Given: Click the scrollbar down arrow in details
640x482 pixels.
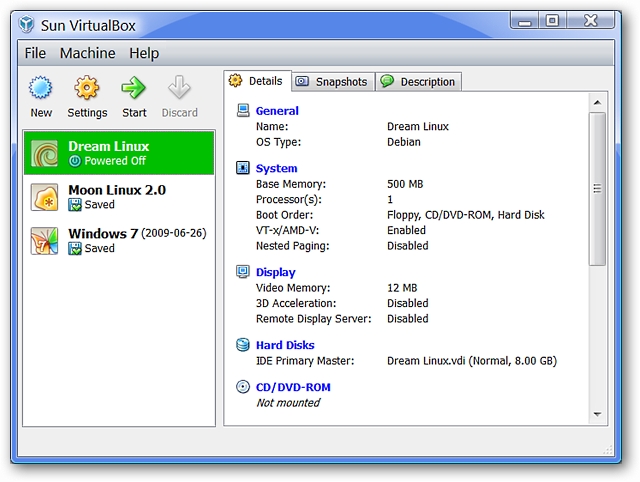Looking at the screenshot, I should pos(597,415).
